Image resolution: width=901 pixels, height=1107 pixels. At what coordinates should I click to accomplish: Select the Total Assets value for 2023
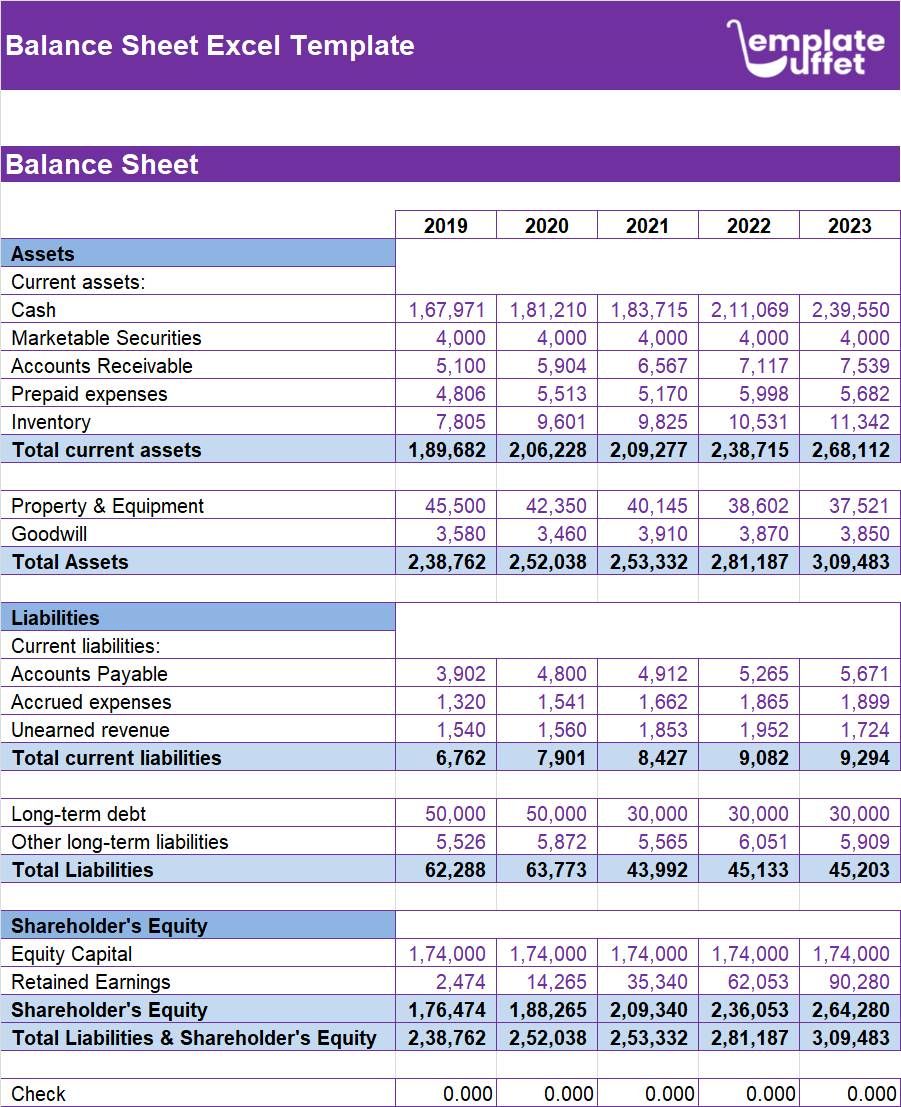849,562
